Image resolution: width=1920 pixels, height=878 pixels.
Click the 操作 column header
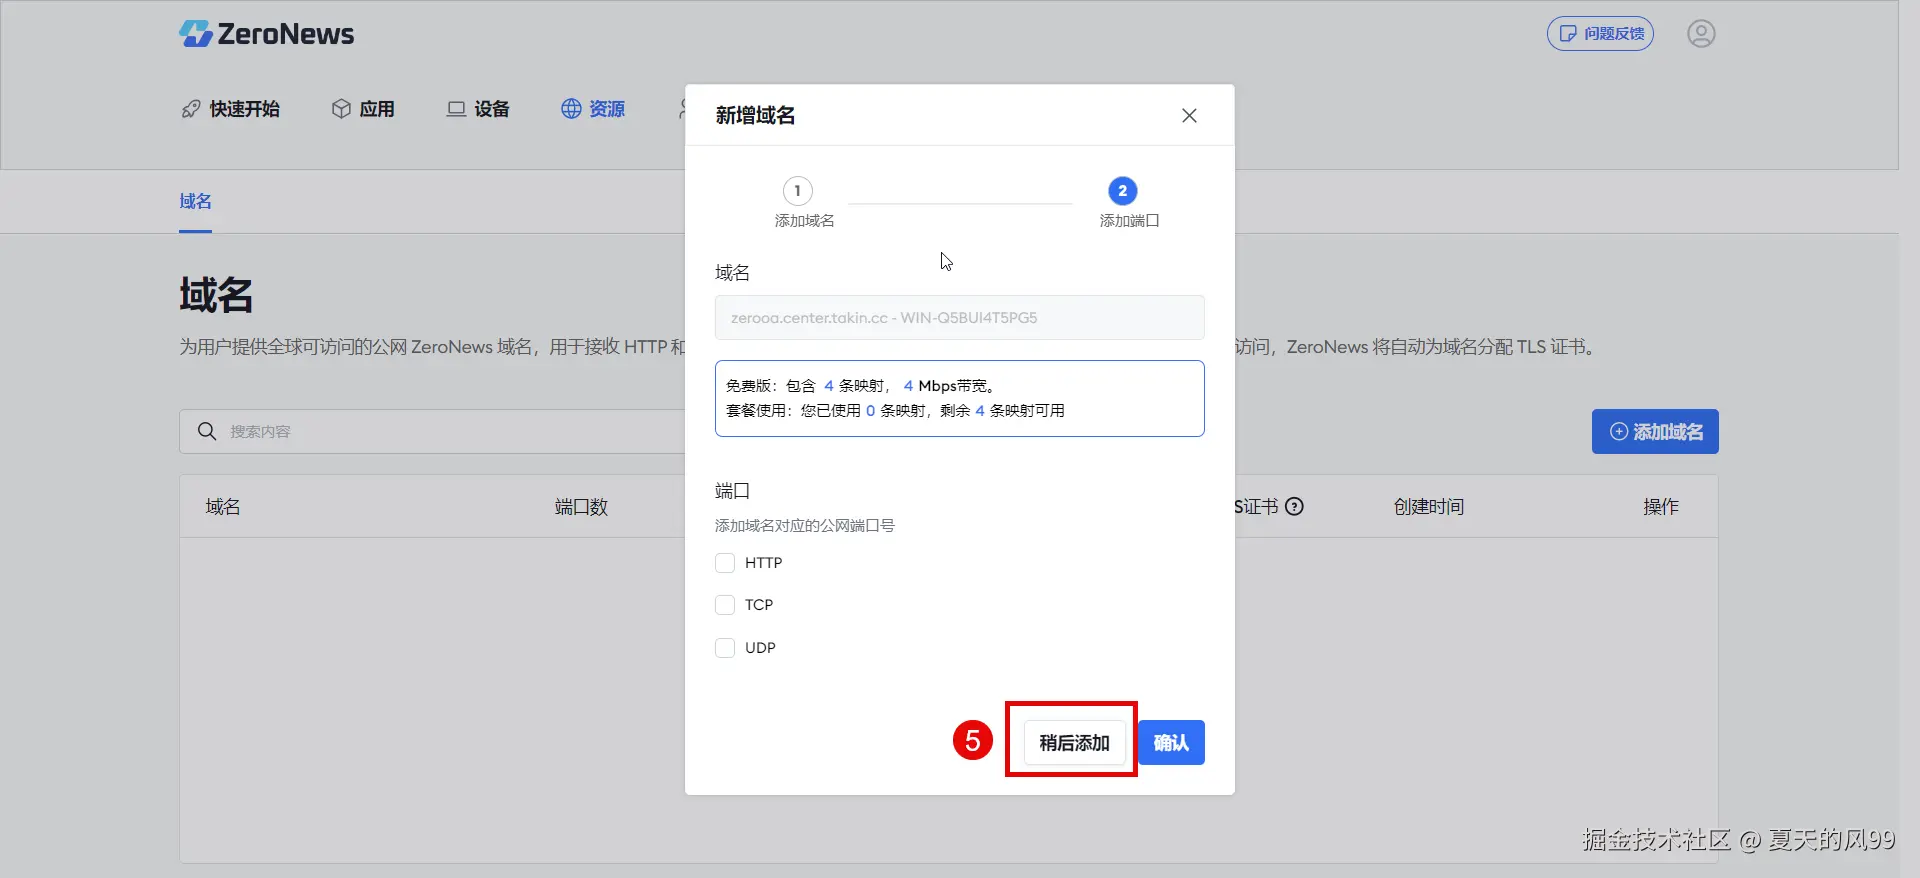tap(1661, 507)
